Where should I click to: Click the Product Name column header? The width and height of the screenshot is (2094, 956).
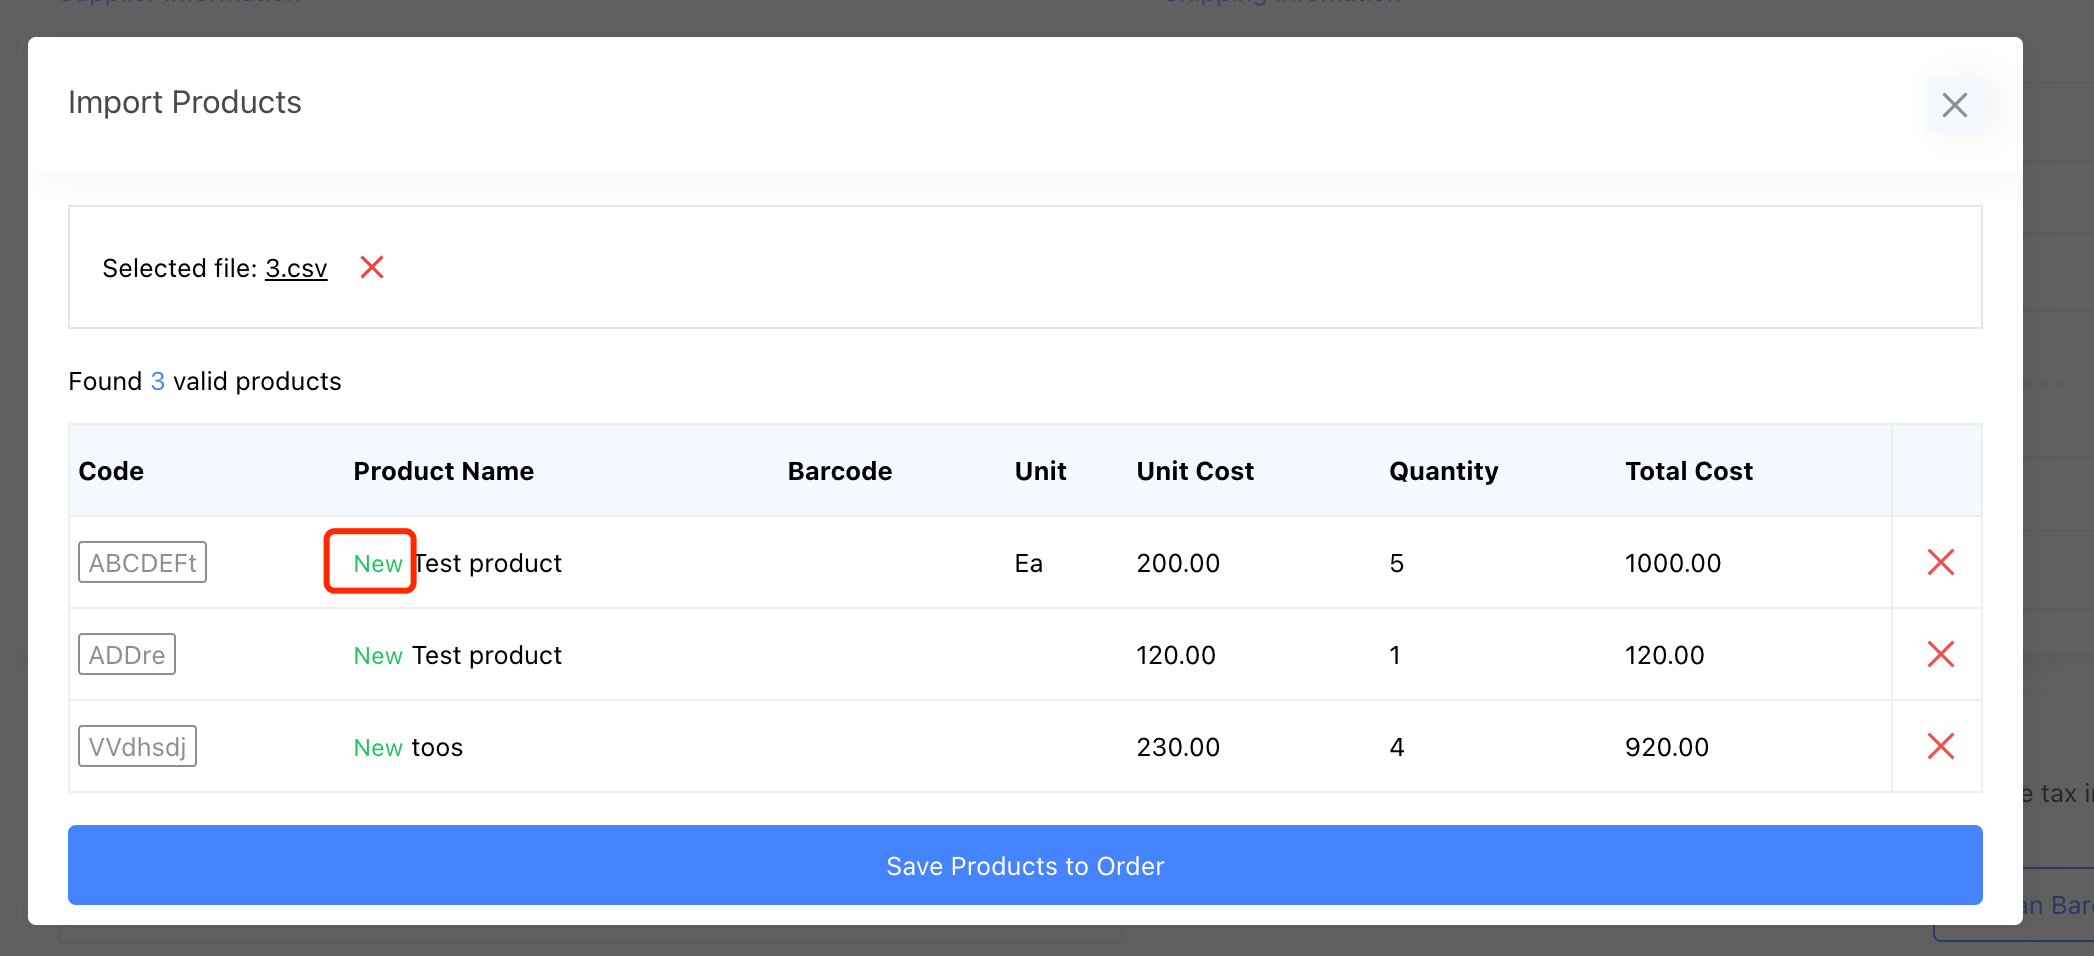tap(443, 471)
